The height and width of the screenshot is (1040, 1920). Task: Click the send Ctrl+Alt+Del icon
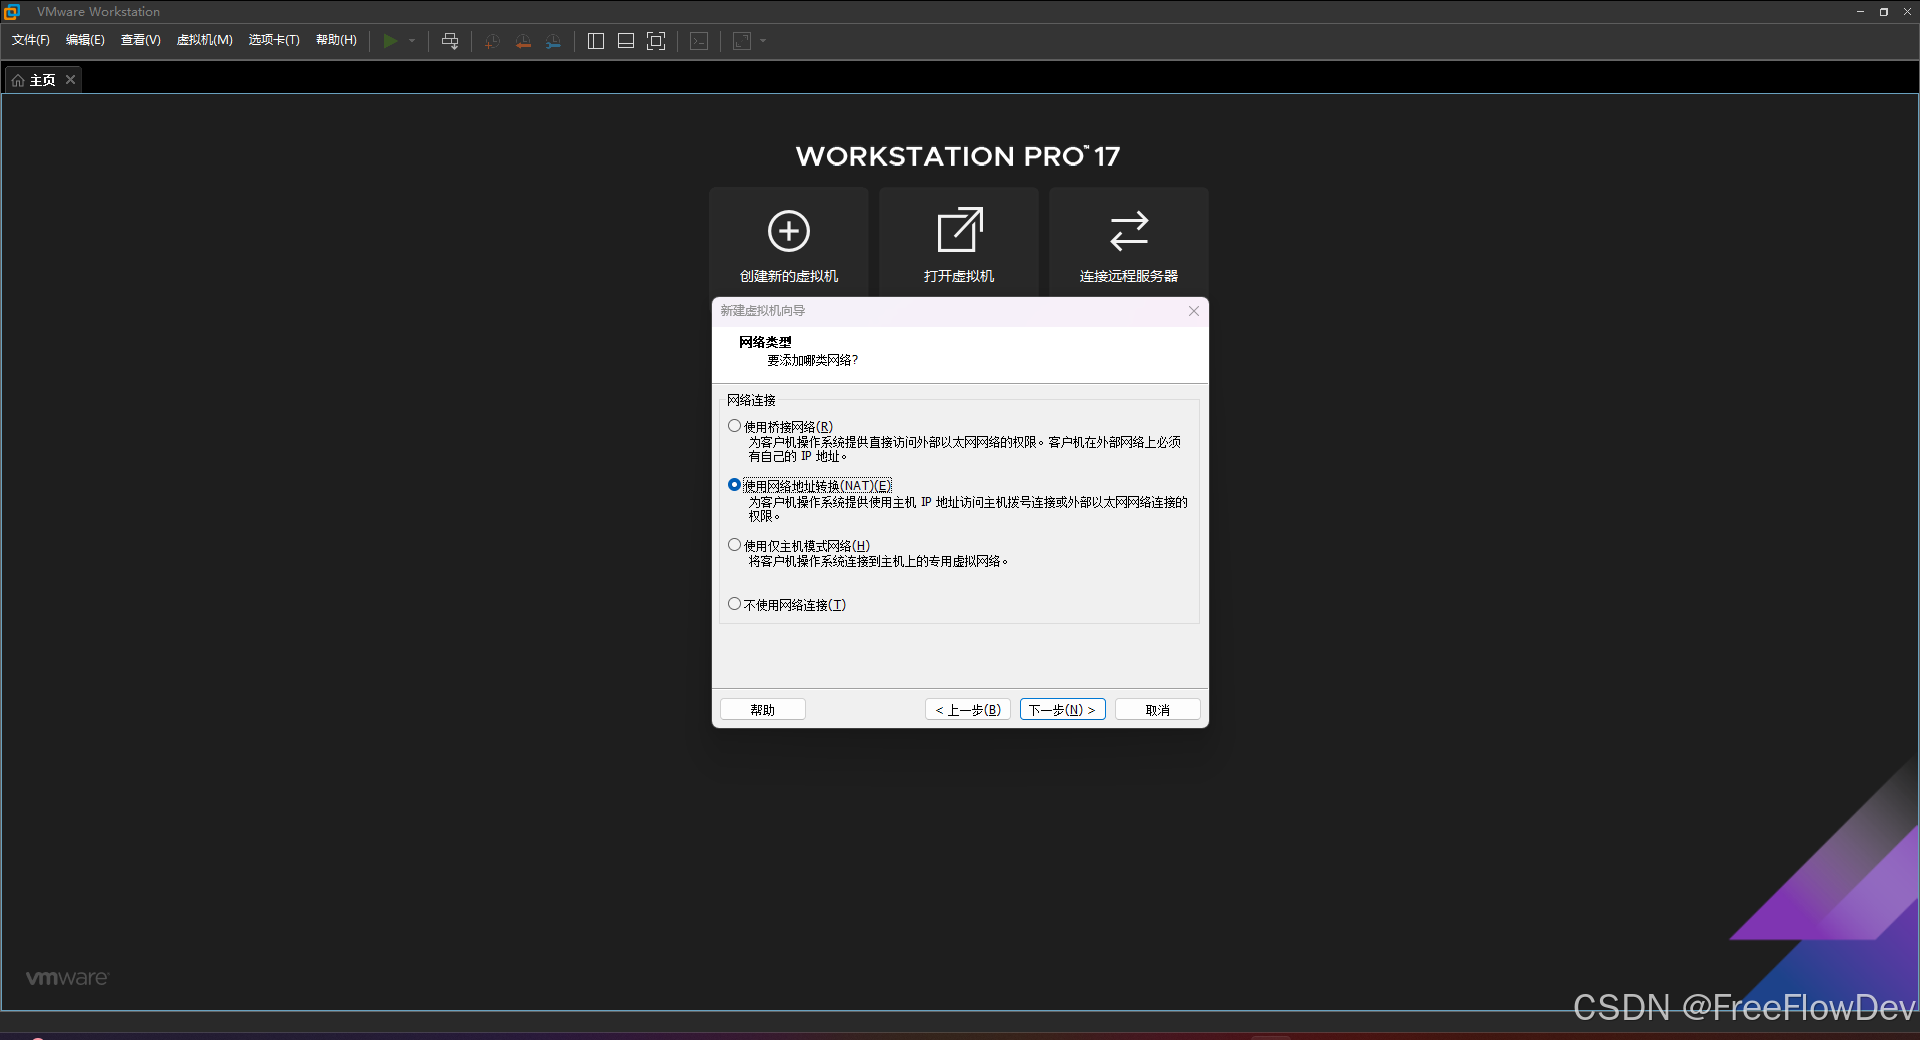tap(450, 41)
